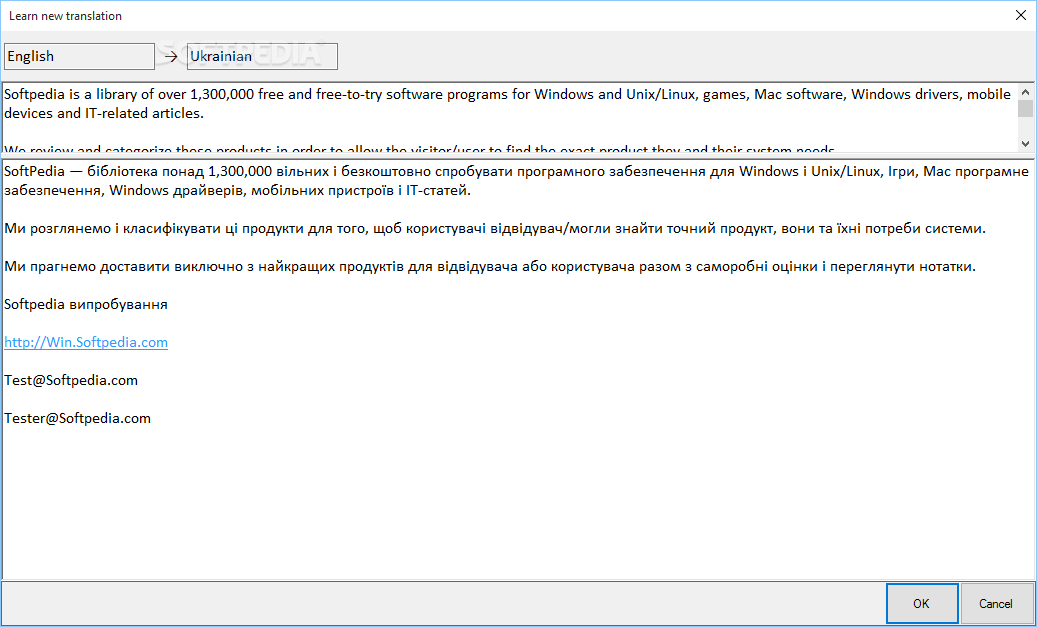Click the source text scrollbar thumb
The height and width of the screenshot is (627, 1037).
point(1026,108)
